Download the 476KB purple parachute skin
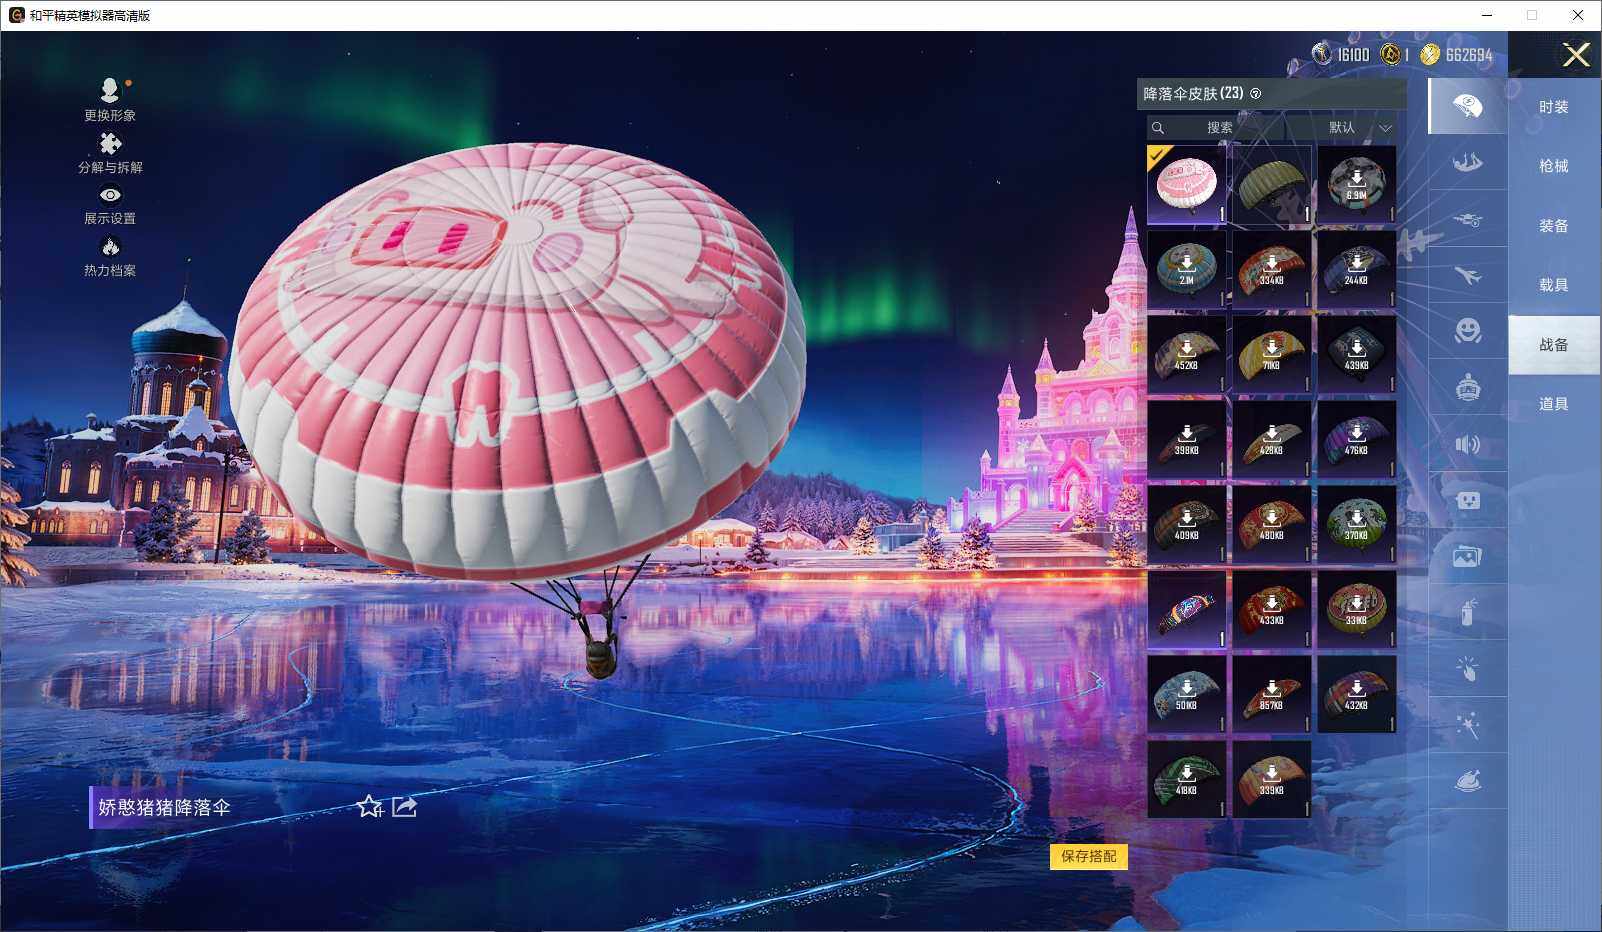Image resolution: width=1602 pixels, height=932 pixels. point(1357,440)
